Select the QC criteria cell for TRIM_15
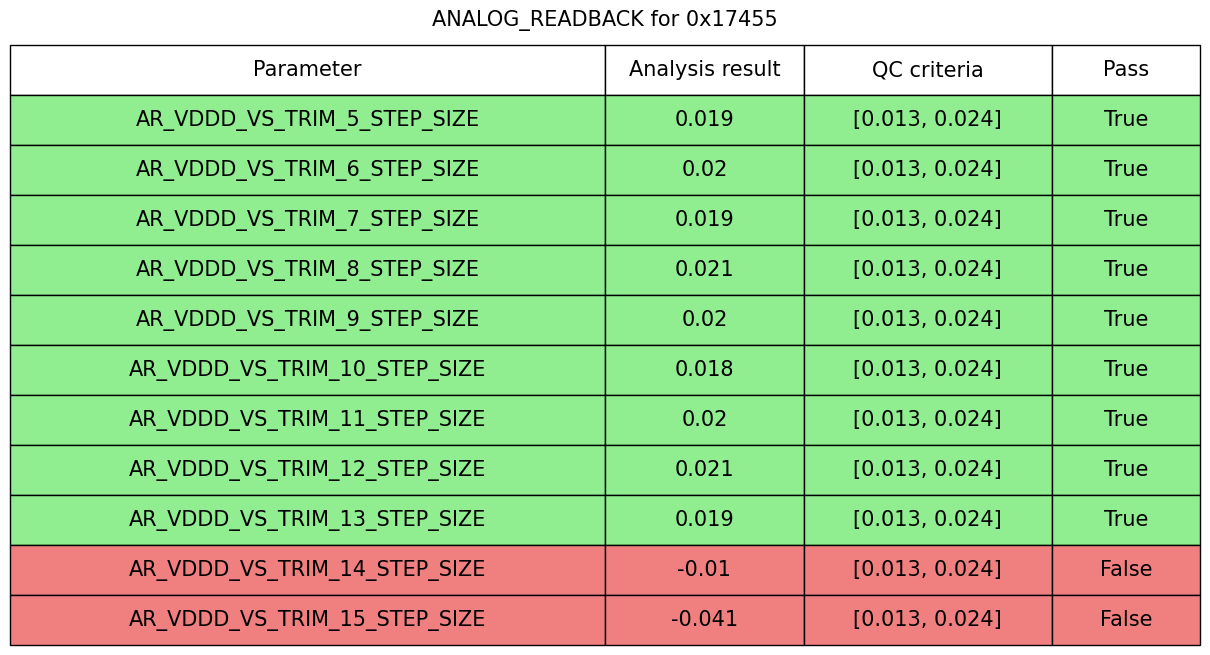This screenshot has height=655, width=1210. pos(927,620)
